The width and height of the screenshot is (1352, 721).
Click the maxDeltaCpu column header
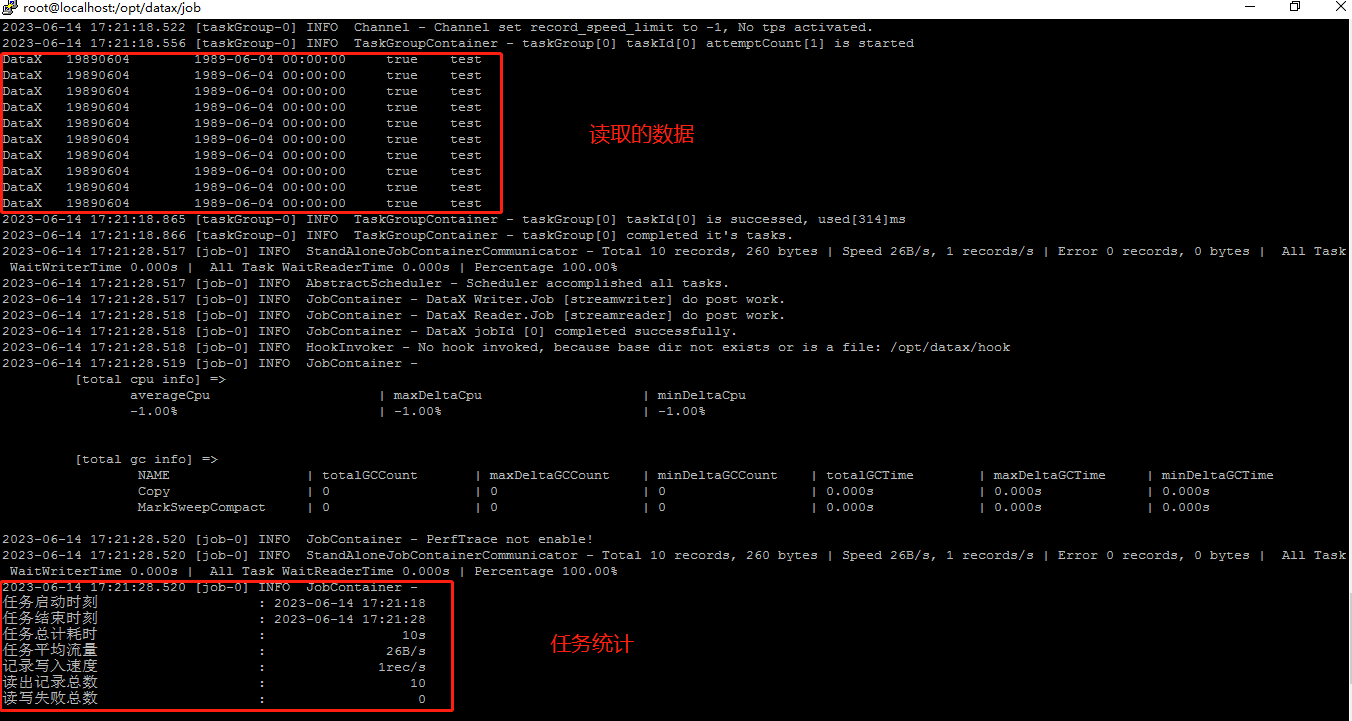click(437, 395)
